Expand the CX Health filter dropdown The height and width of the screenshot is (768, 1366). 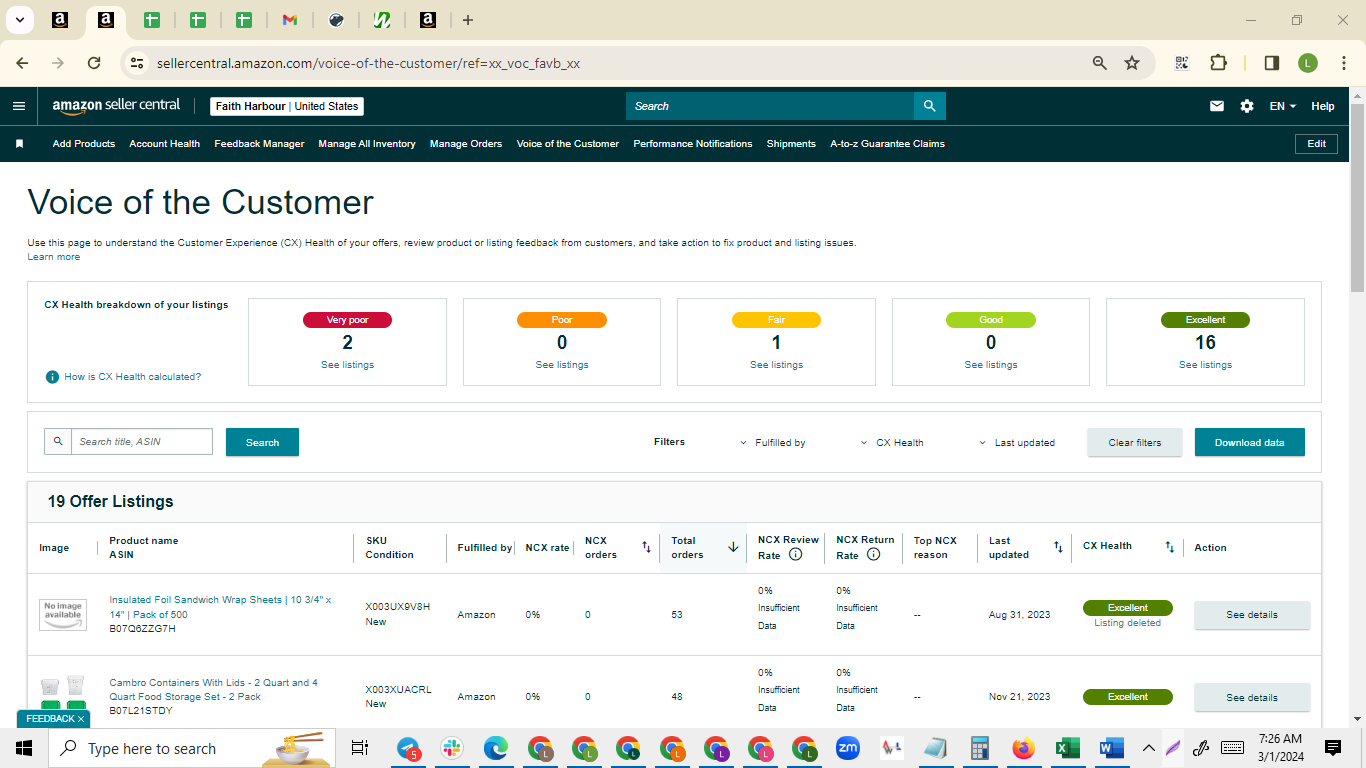892,443
